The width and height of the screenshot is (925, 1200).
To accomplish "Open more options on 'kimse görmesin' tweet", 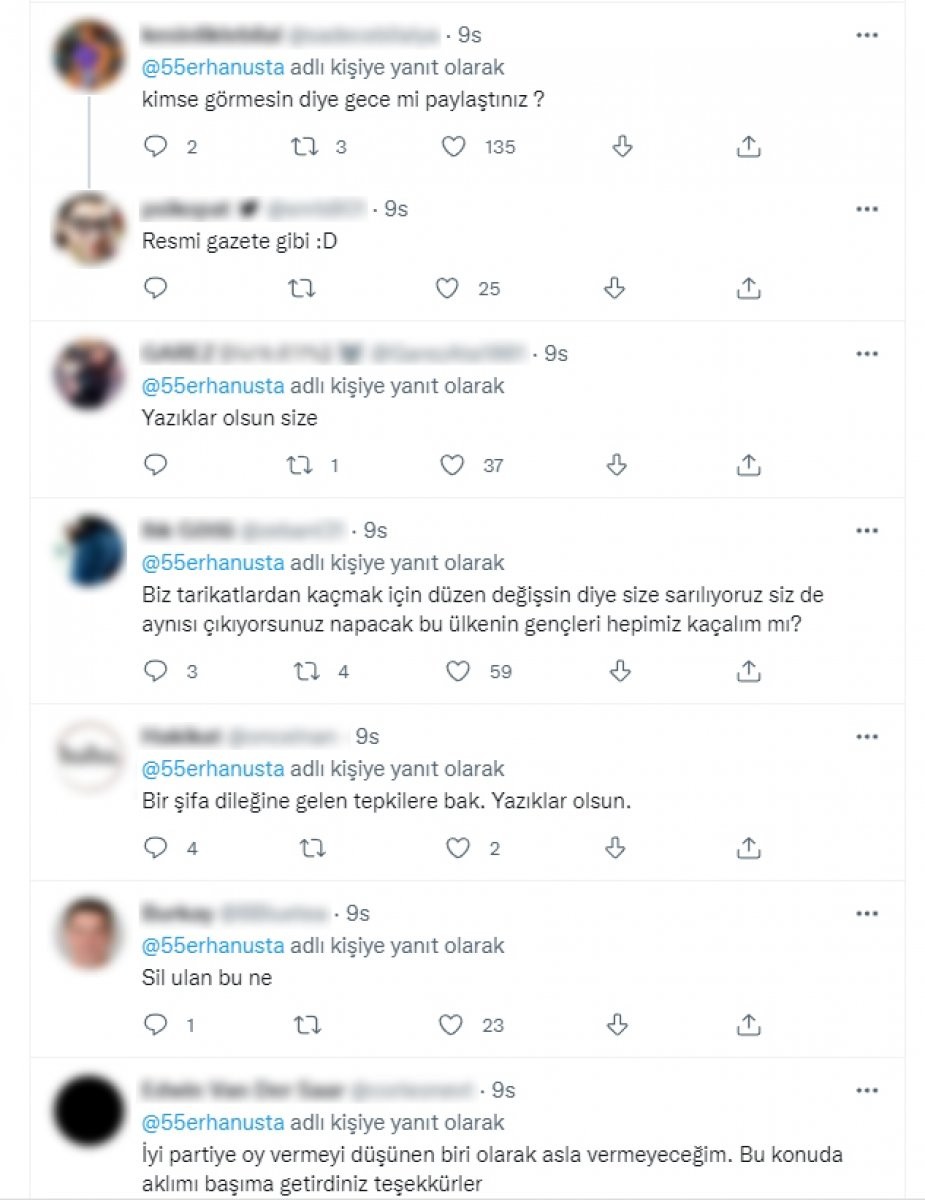I will click(x=867, y=35).
